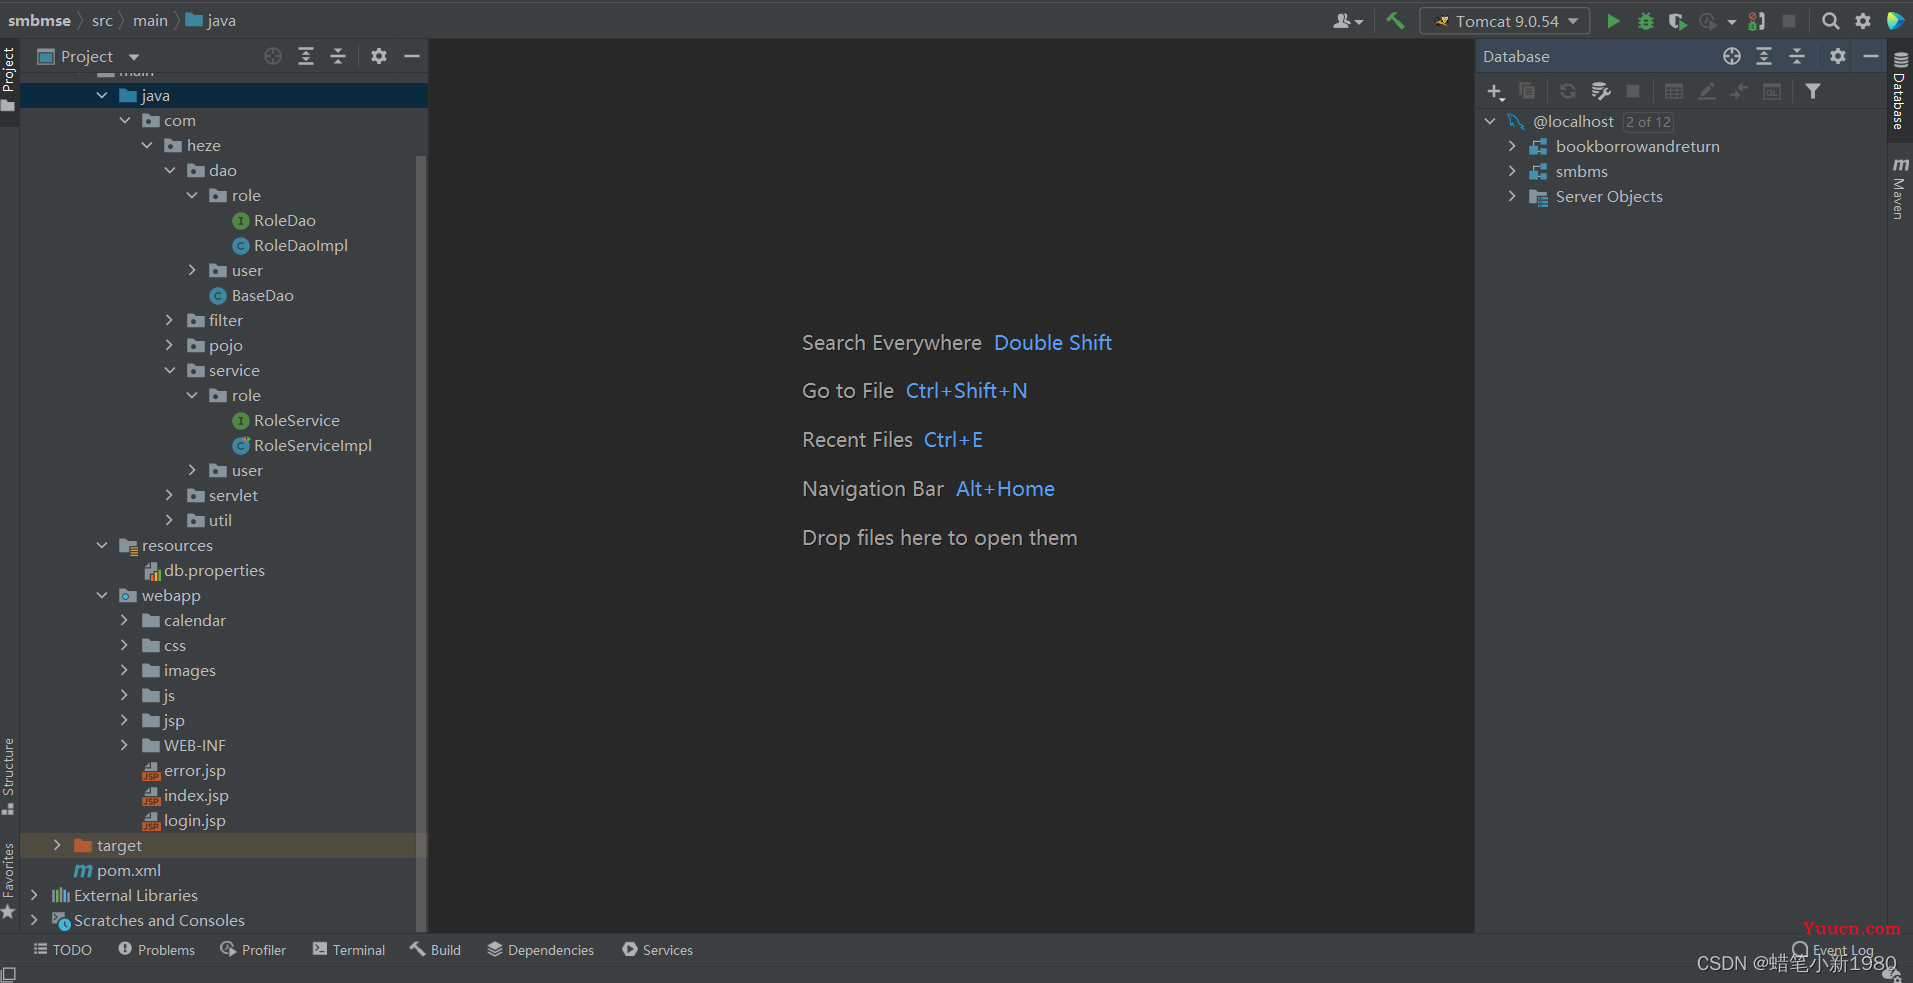Click the Database refresh icon
Screen dimensions: 1913x983
tap(1567, 91)
